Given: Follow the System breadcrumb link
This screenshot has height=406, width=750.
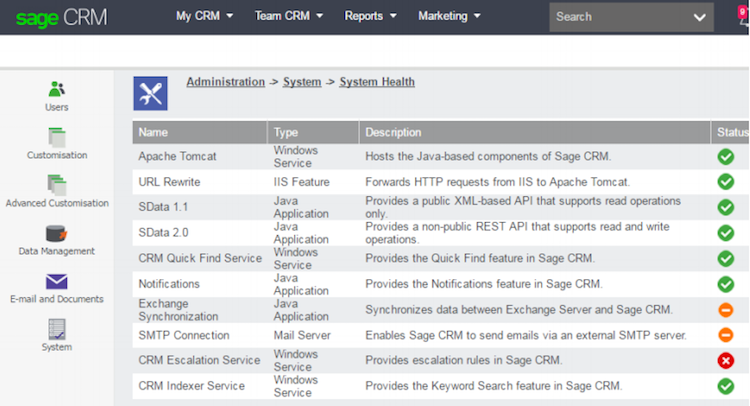Looking at the screenshot, I should [x=302, y=82].
